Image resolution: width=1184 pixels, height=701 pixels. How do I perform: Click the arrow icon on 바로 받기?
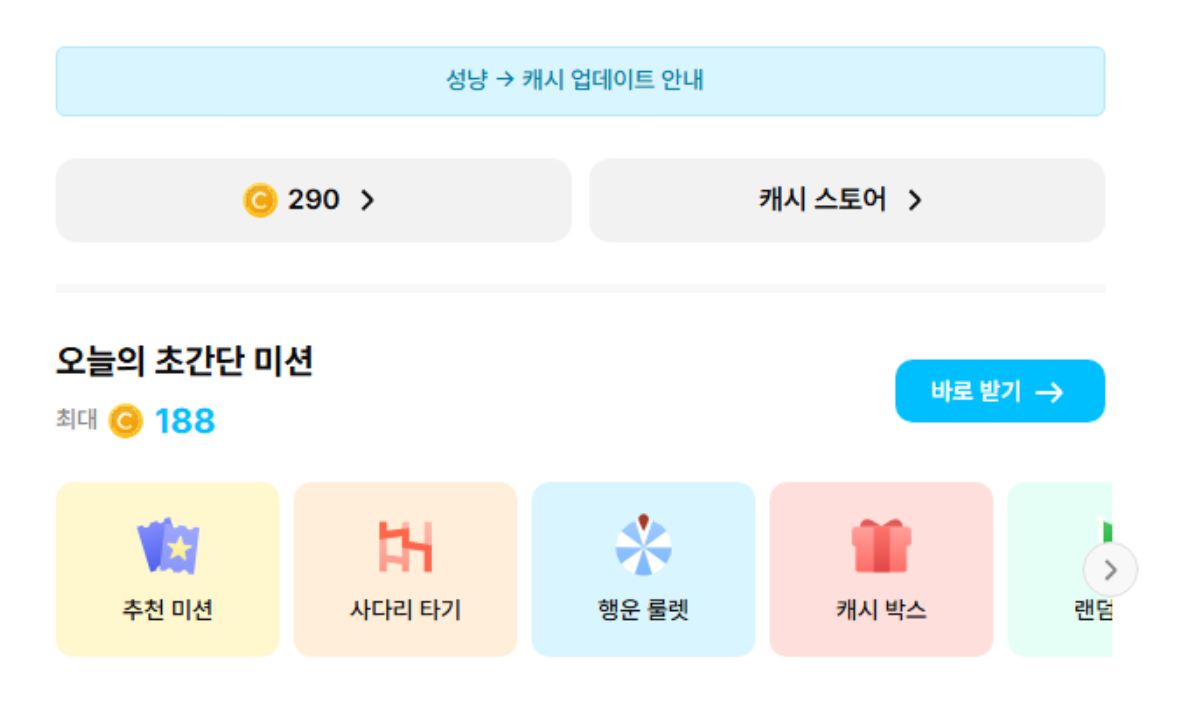click(x=1049, y=392)
